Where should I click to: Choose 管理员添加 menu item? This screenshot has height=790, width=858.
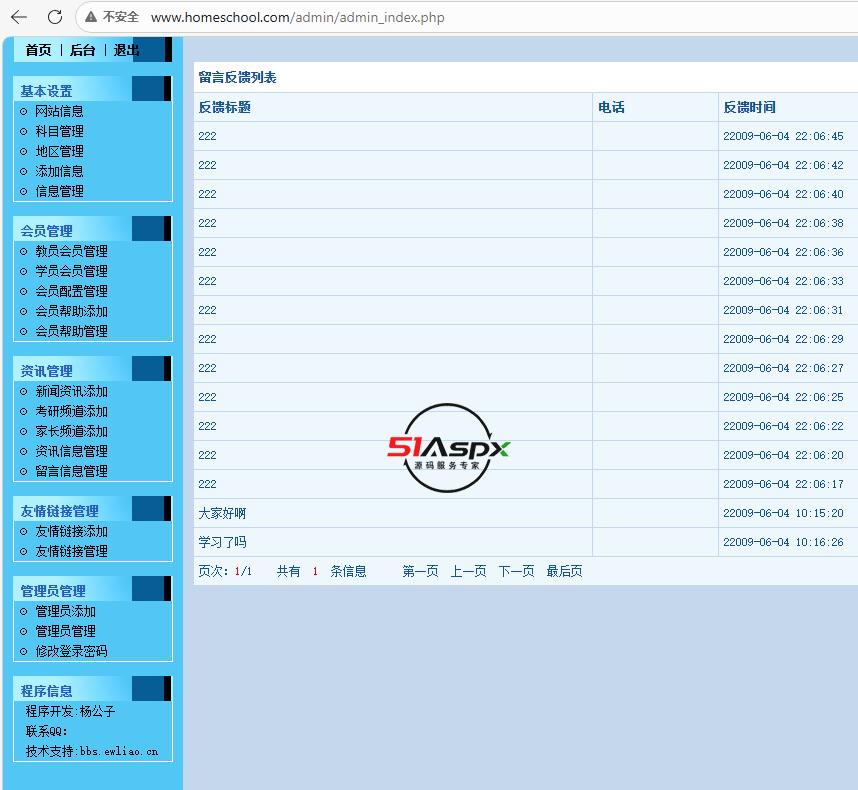click(x=65, y=611)
